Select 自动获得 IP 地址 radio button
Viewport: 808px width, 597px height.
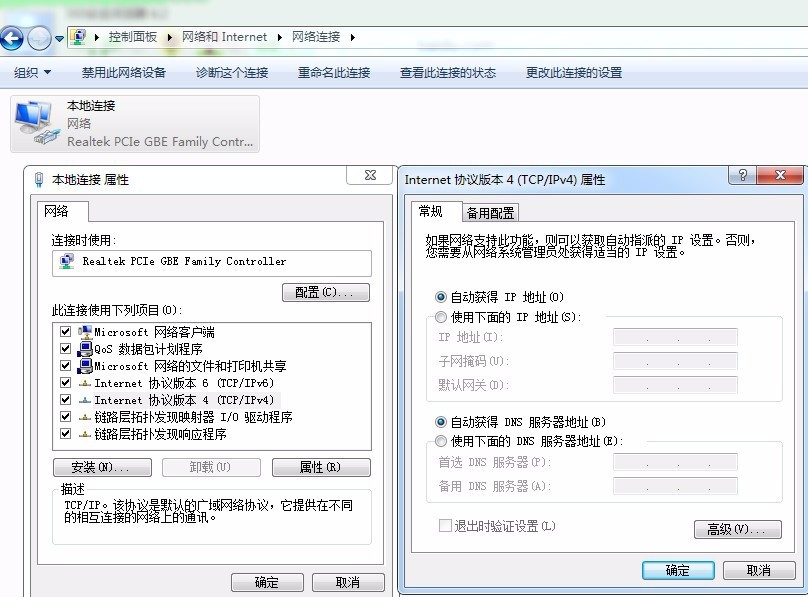pyautogui.click(x=441, y=297)
